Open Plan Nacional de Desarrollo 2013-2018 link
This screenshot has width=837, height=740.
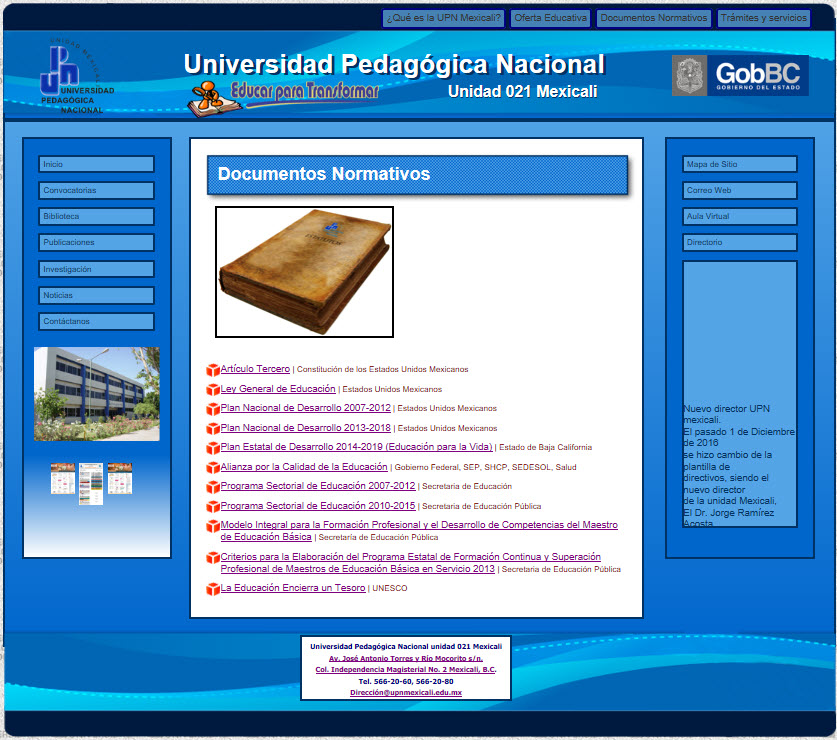point(306,428)
